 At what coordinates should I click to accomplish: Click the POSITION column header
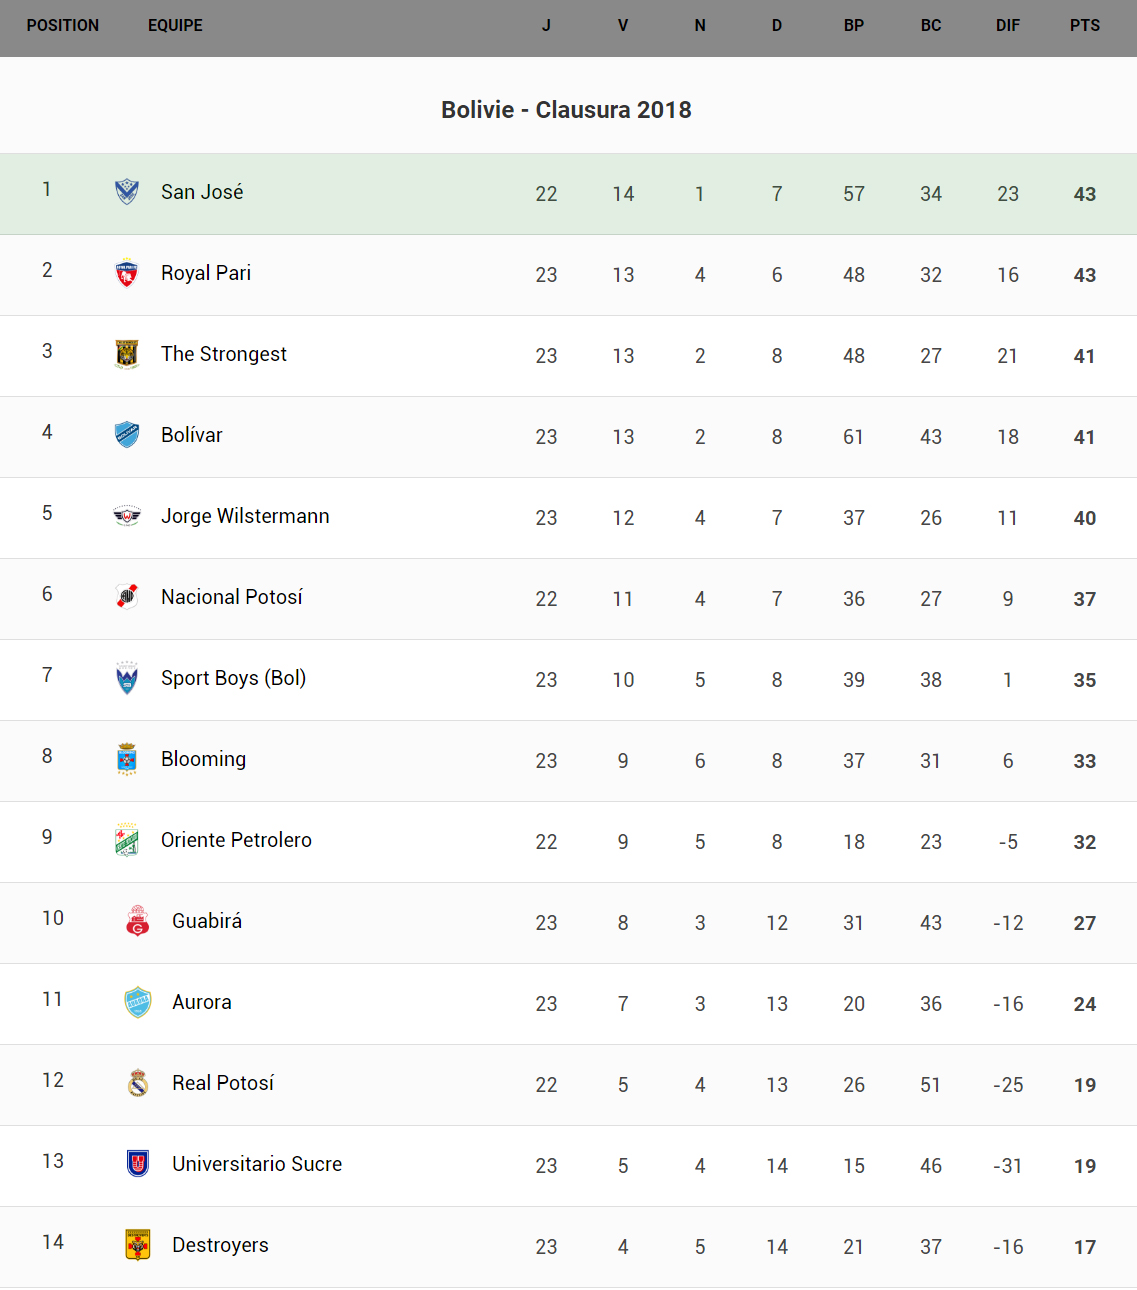pos(63,26)
